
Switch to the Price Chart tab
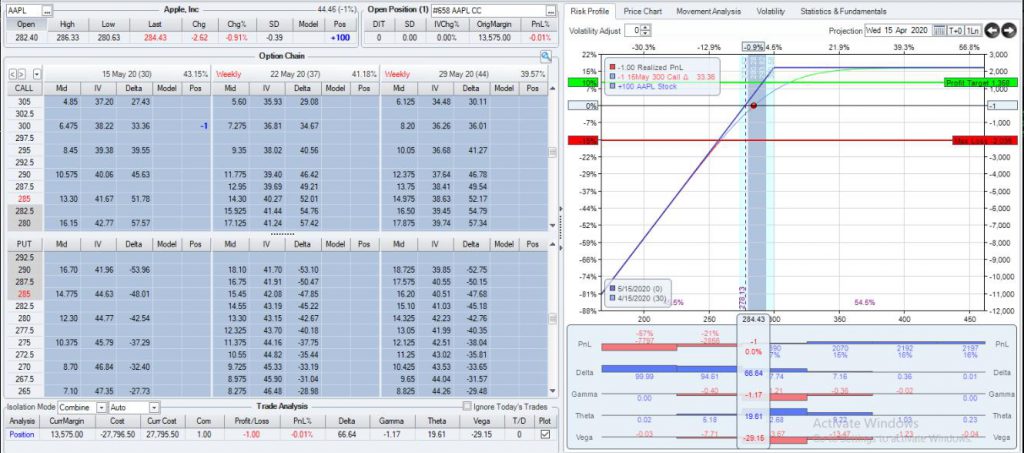(x=642, y=11)
